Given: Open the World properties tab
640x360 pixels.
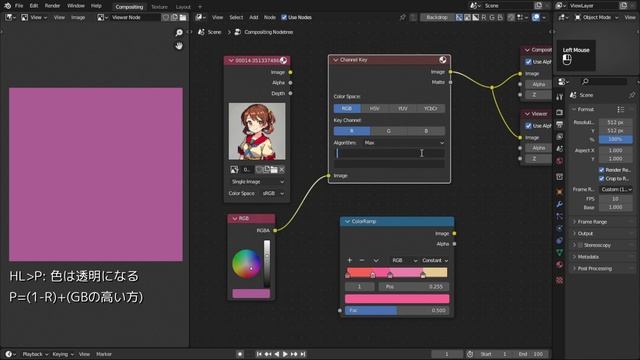Looking at the screenshot, I should 560,161.
